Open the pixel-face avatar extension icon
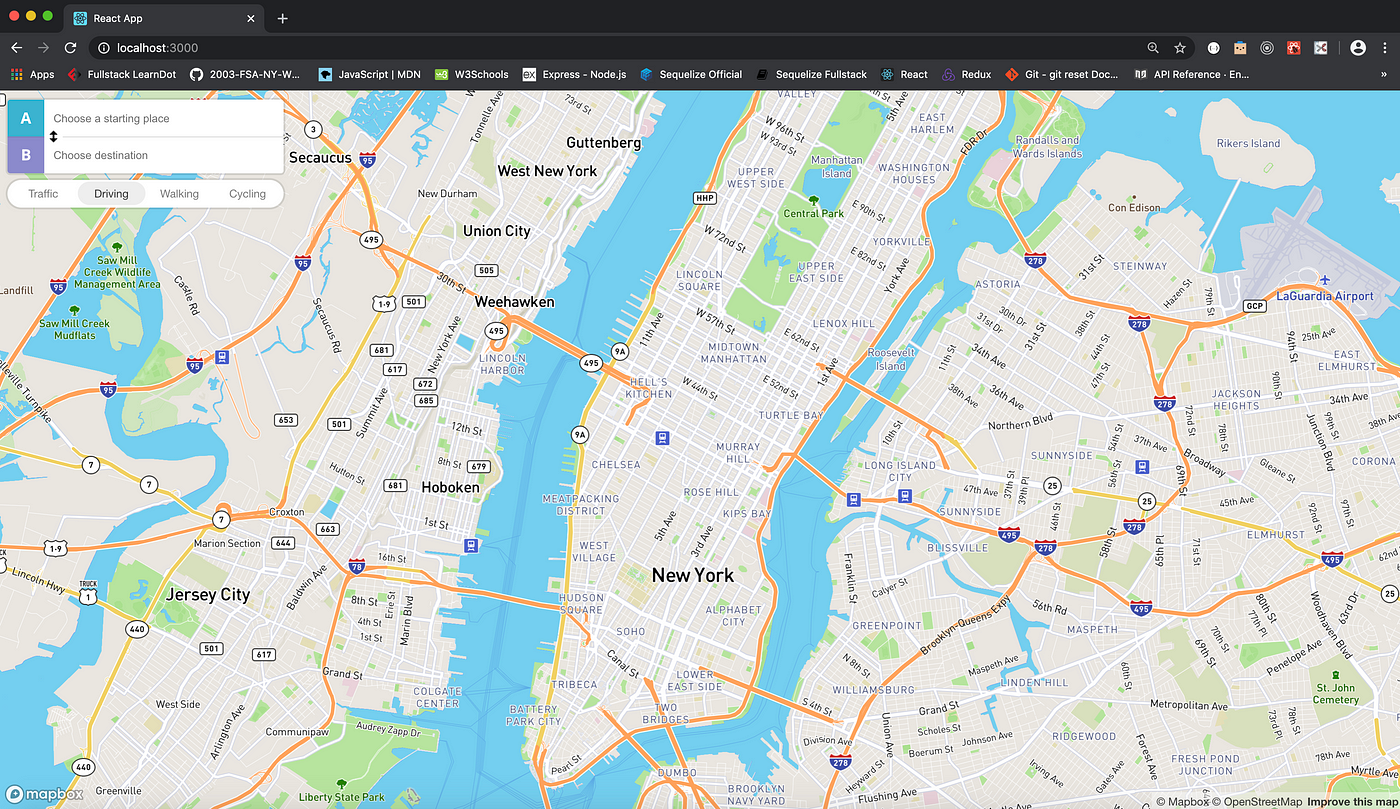 tap(1240, 47)
